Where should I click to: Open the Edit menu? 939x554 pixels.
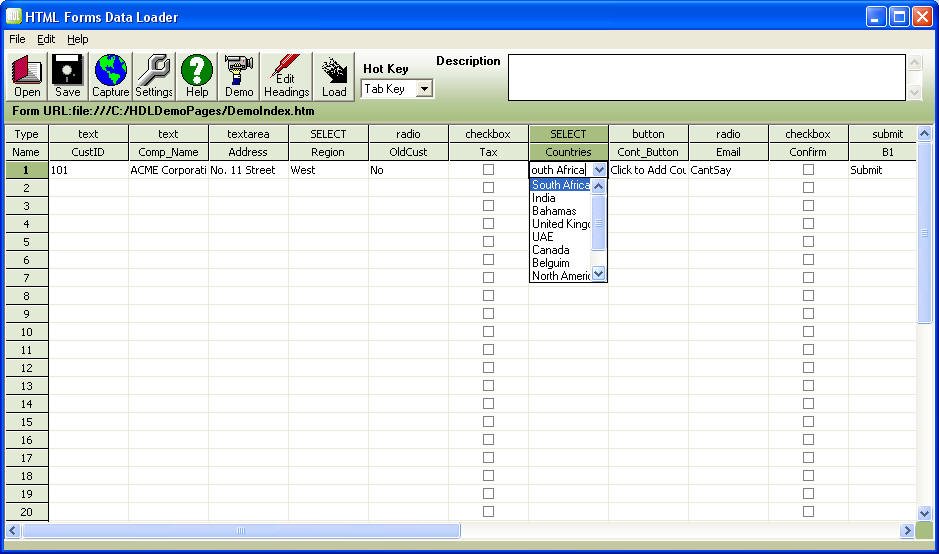[46, 39]
